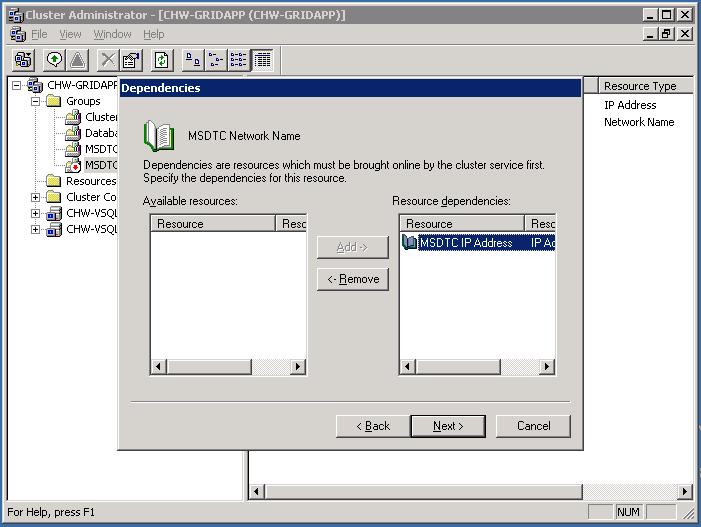Collapse the CHW-GRIDAPP root node
The height and width of the screenshot is (527, 701).
[17, 85]
